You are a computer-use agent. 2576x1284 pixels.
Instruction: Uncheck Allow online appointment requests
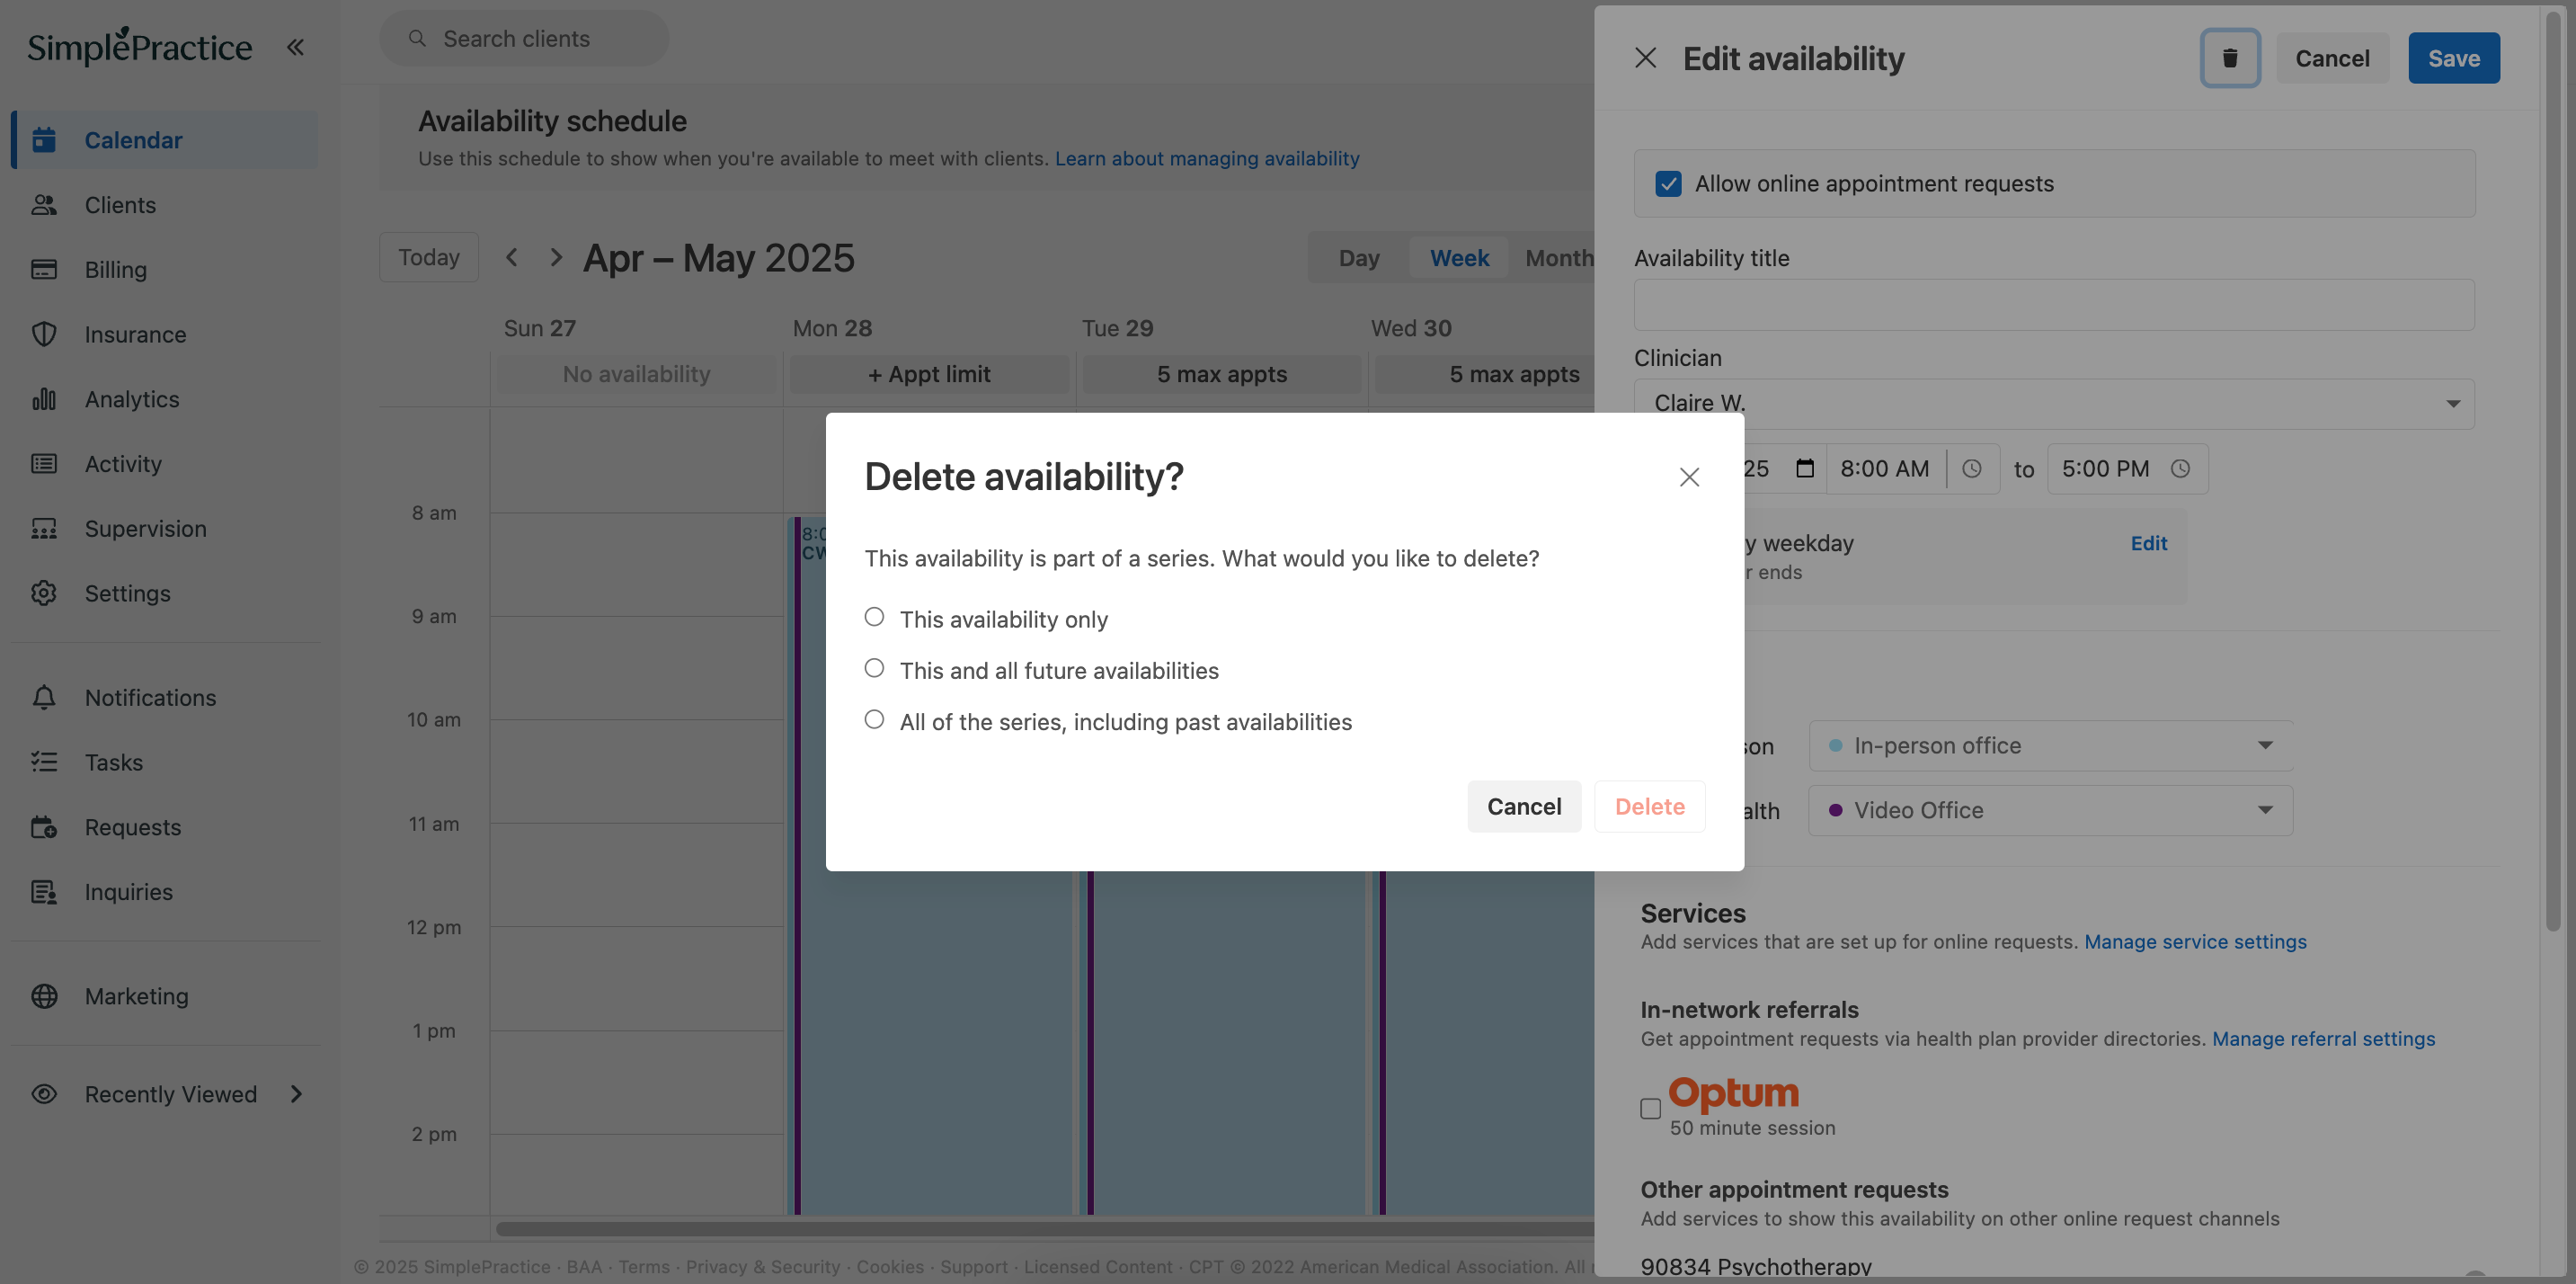pos(1668,183)
